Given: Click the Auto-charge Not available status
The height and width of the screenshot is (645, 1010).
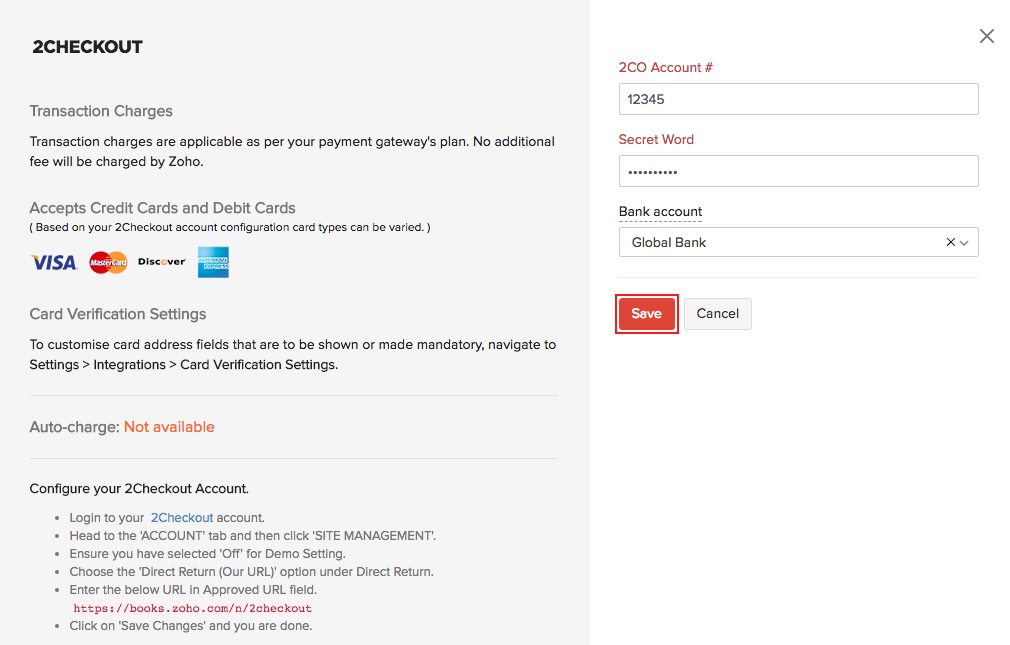Looking at the screenshot, I should coord(169,427).
